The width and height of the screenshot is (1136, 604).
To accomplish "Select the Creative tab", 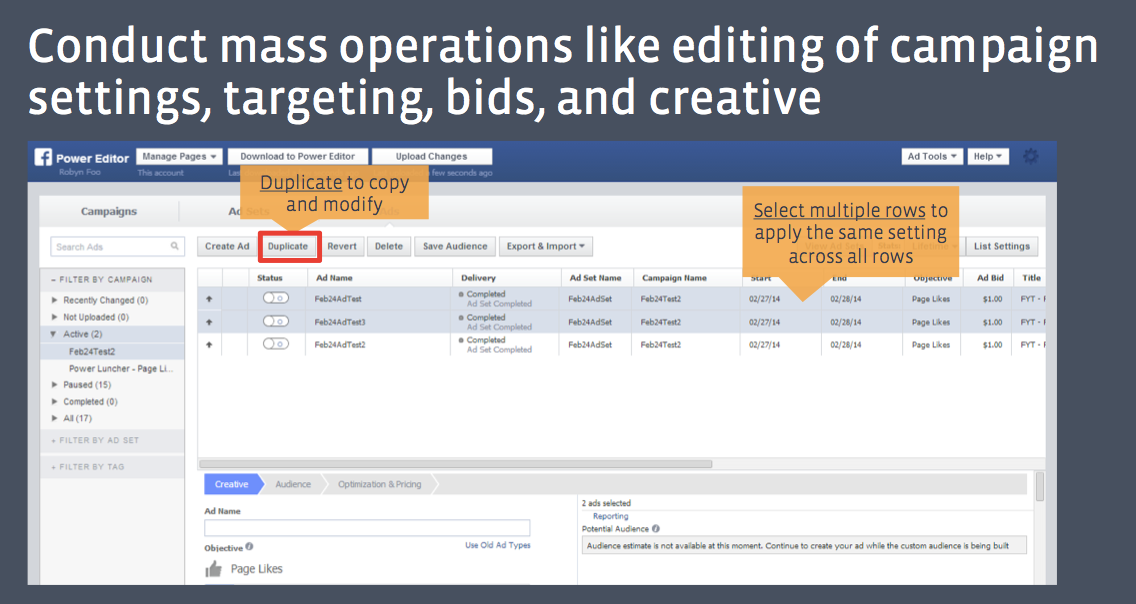I will [232, 485].
